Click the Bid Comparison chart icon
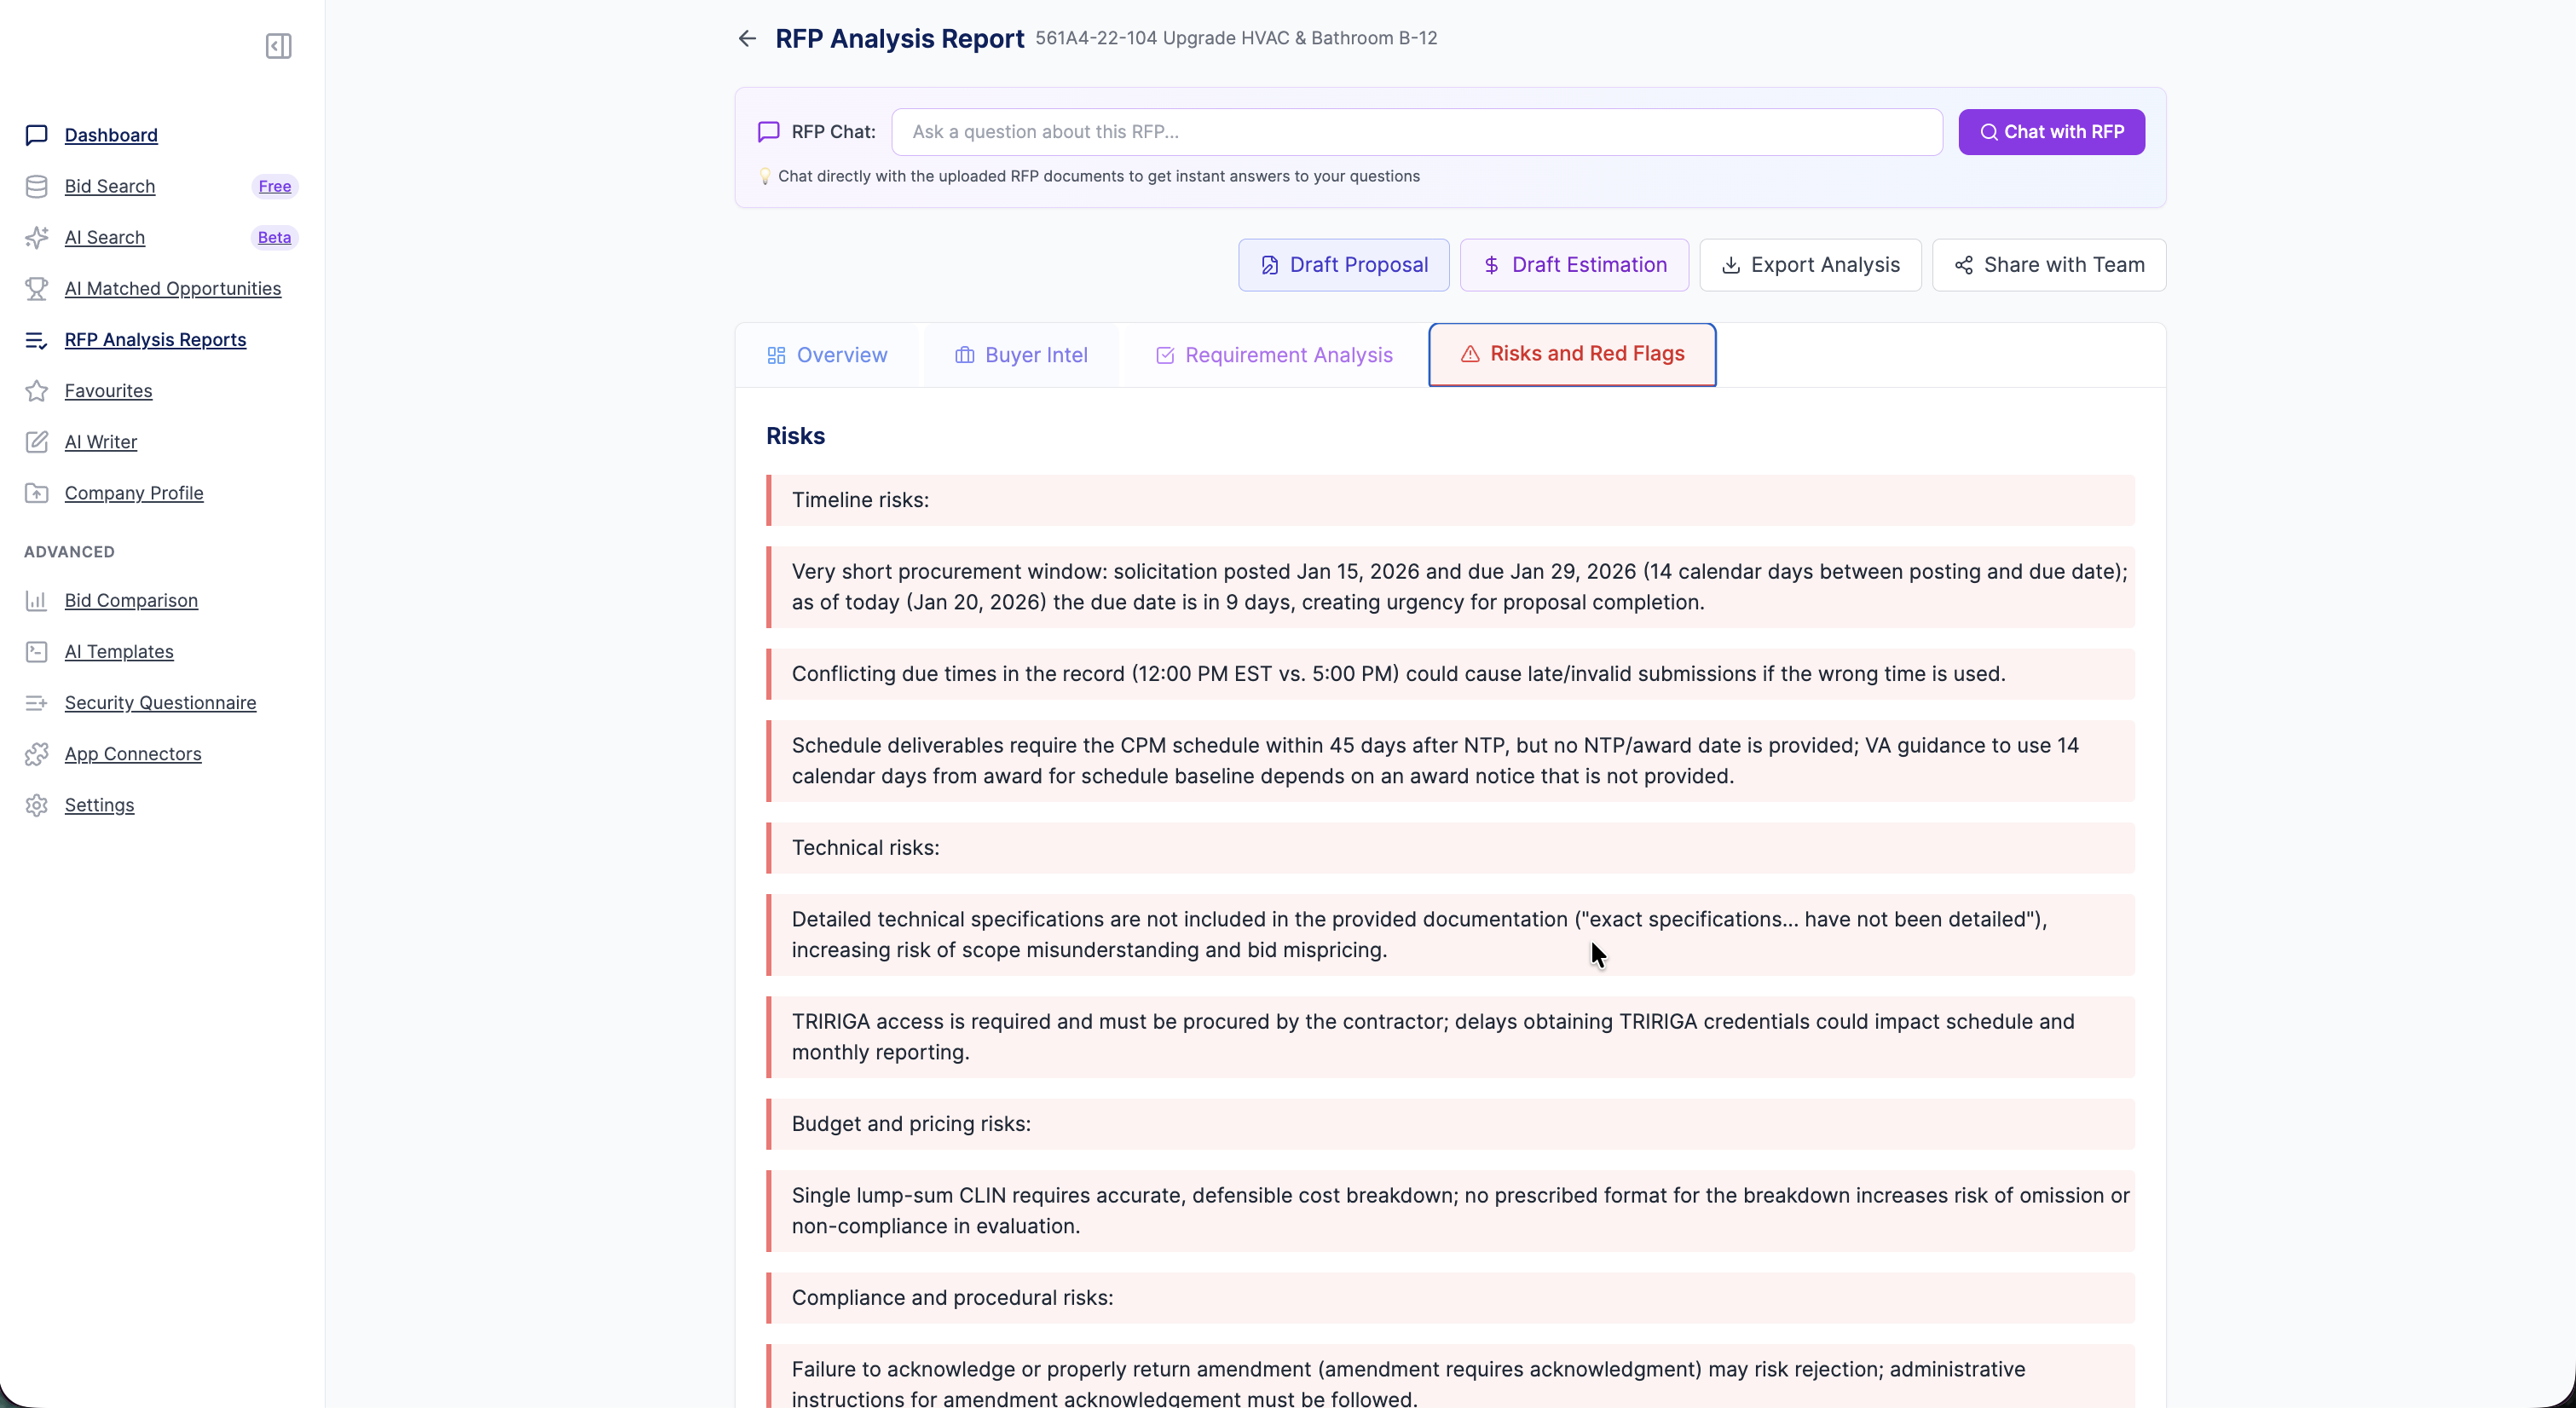The height and width of the screenshot is (1408, 2576). pos(37,600)
